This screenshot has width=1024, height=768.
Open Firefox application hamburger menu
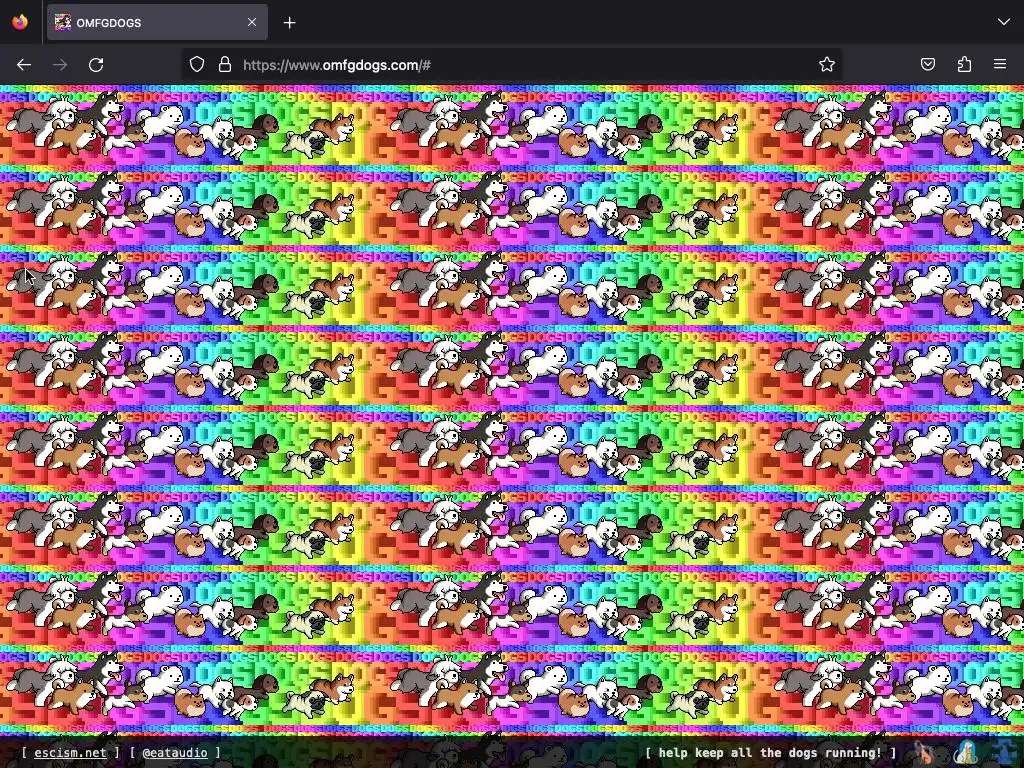pyautogui.click(x=1000, y=64)
